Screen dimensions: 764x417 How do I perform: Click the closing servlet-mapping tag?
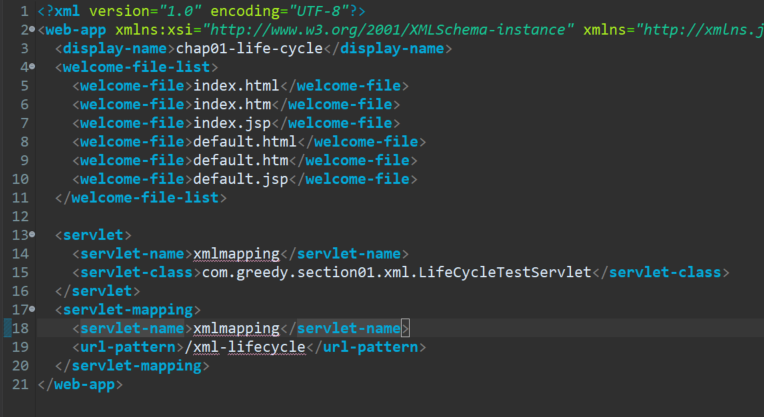pyautogui.click(x=132, y=366)
